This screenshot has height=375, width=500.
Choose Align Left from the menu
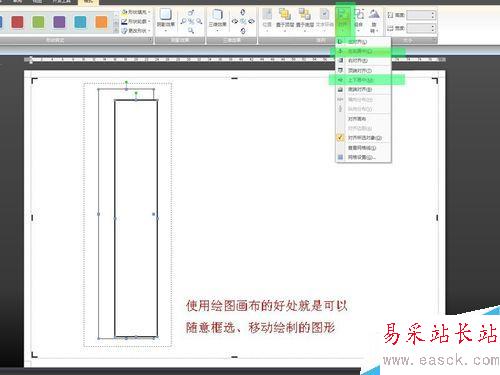[x=363, y=42]
